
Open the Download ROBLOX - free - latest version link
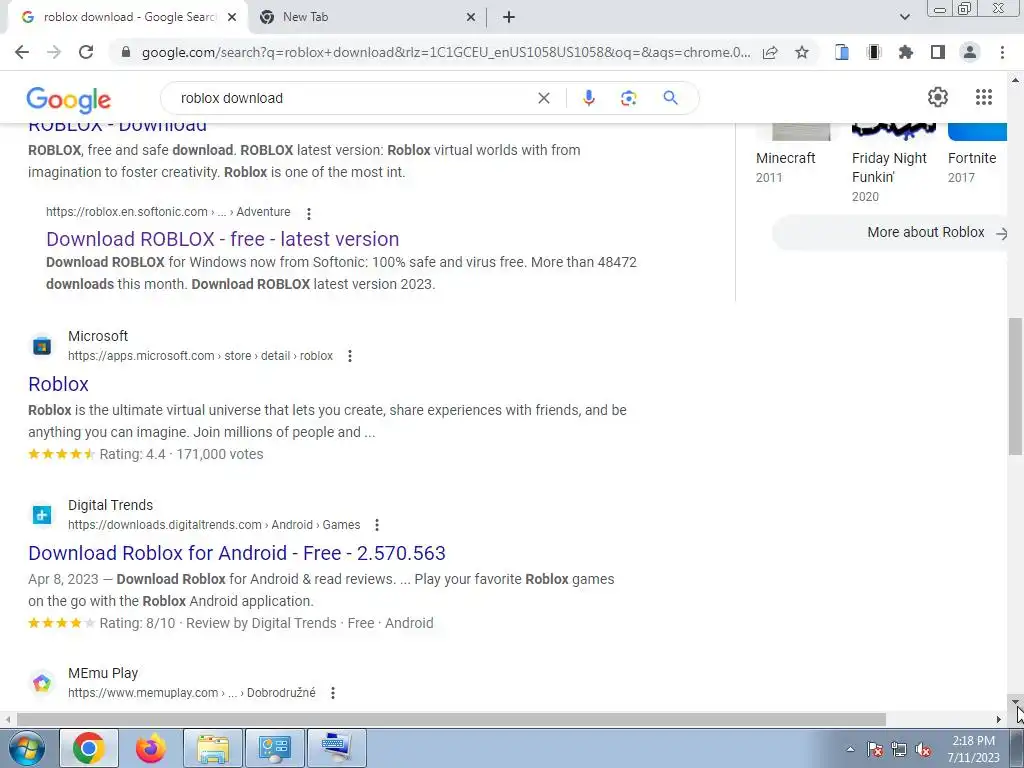pyautogui.click(x=223, y=239)
